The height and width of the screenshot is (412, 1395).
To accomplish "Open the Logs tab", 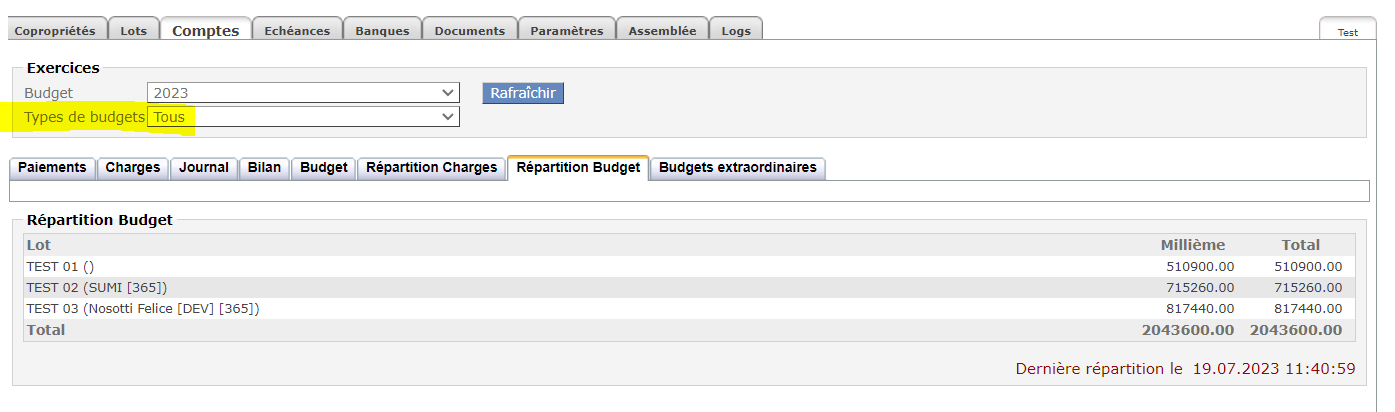I will (736, 30).
